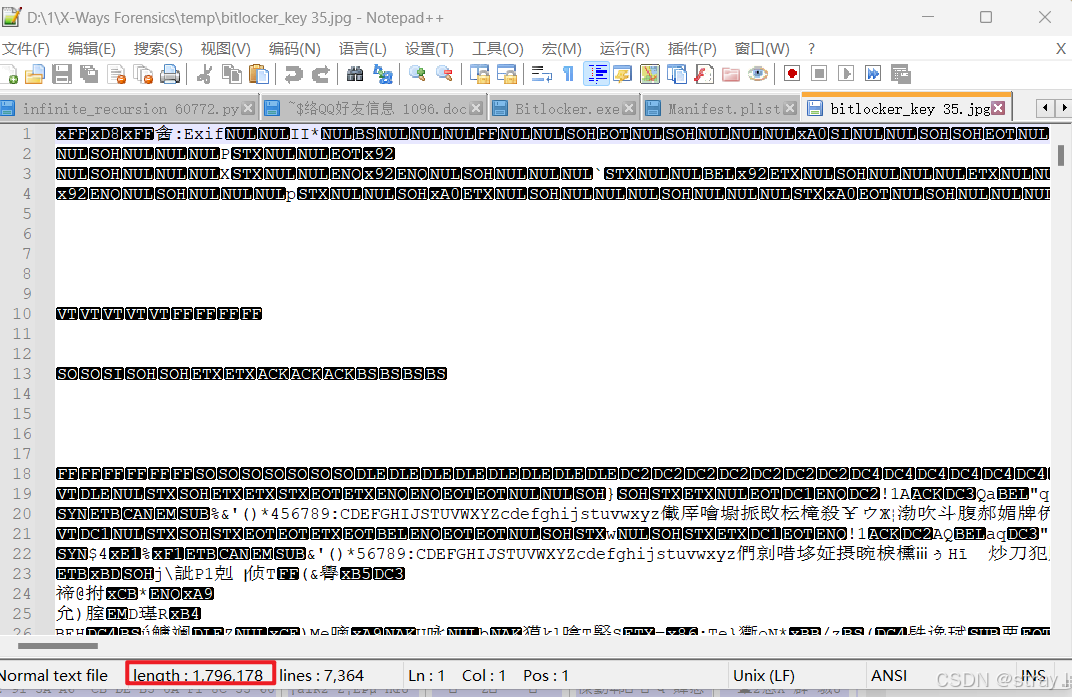The image size is (1072, 697).
Task: Redo the last undone action
Action: click(321, 74)
